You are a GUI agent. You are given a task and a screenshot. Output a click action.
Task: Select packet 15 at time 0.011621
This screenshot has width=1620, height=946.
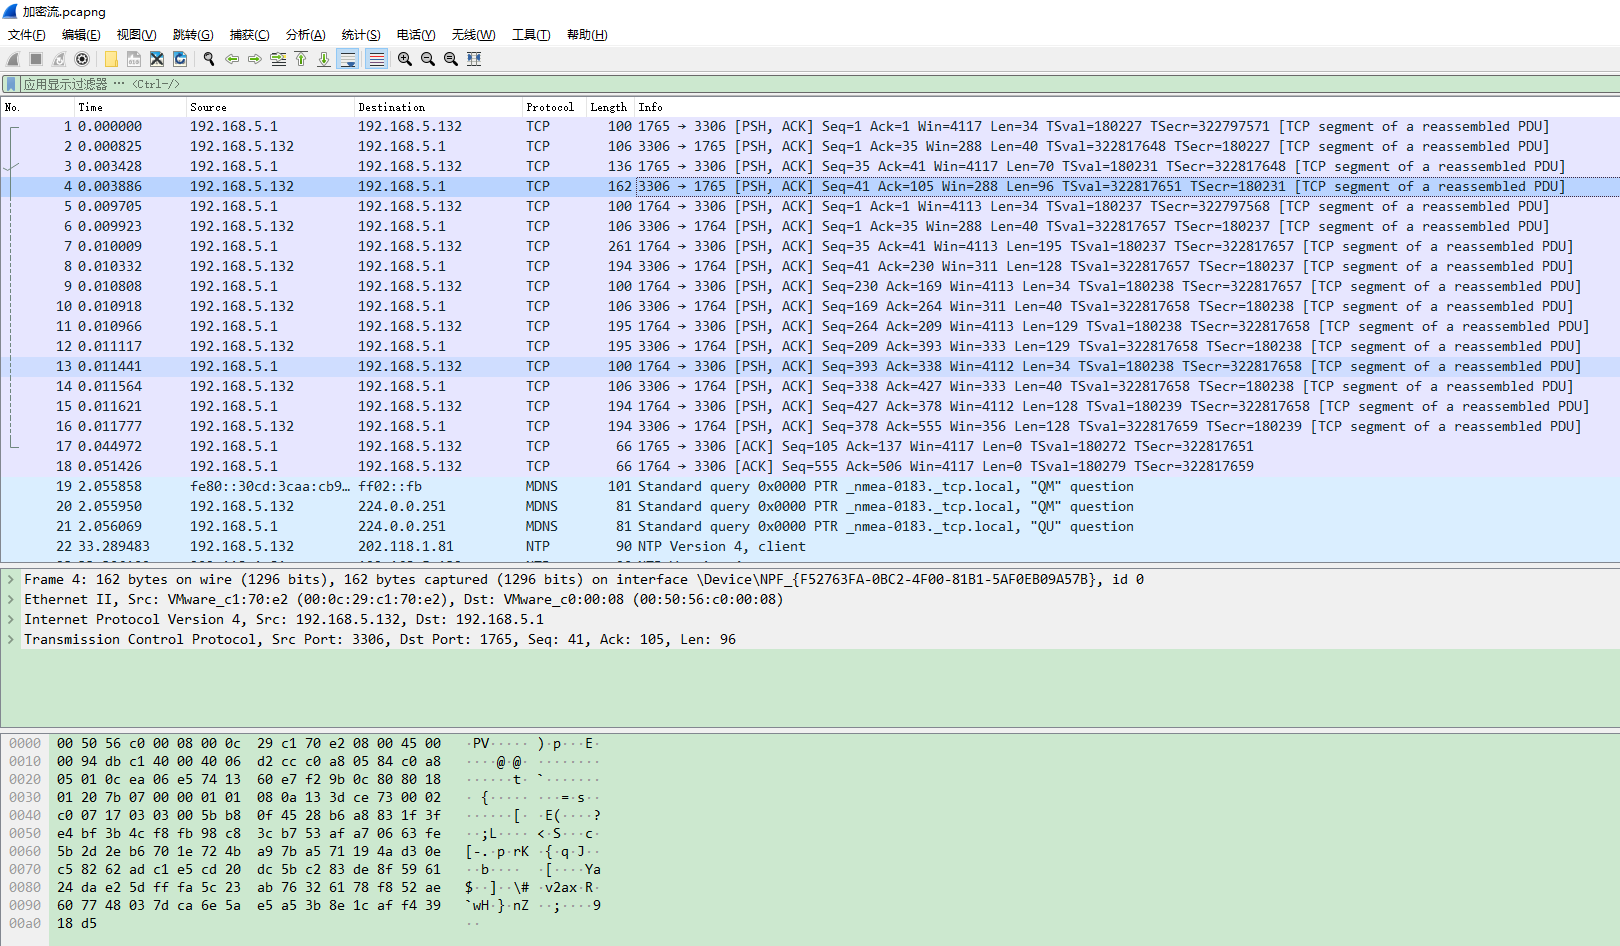coord(810,406)
